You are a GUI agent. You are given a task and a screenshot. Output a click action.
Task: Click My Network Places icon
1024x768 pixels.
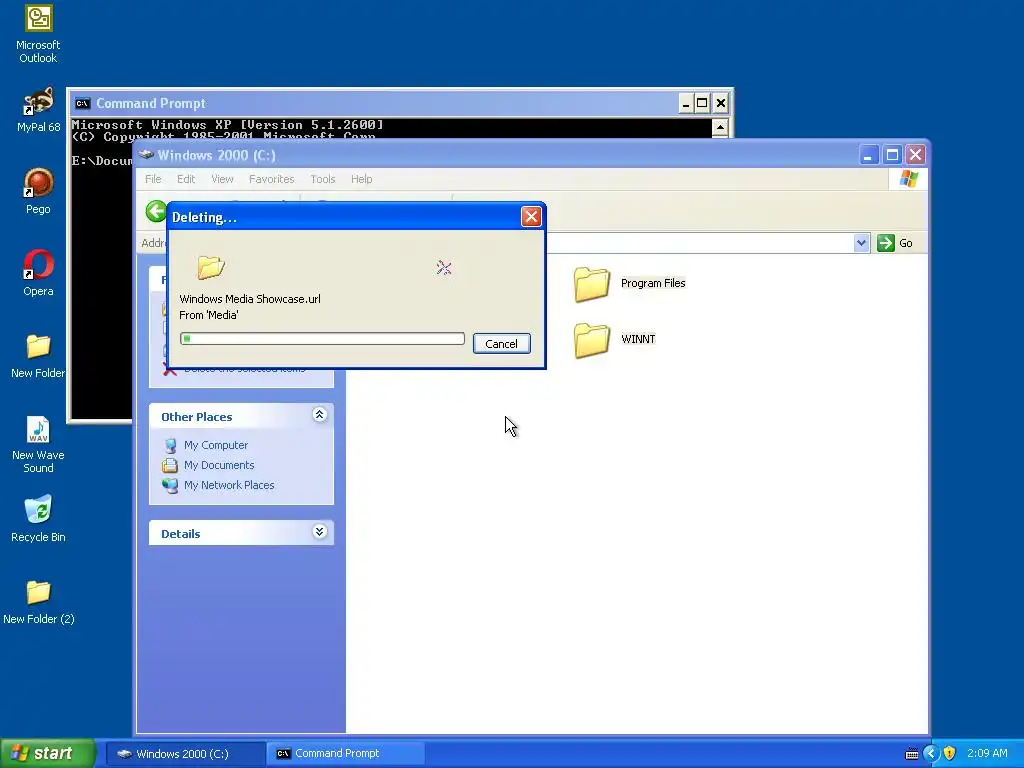[170, 485]
